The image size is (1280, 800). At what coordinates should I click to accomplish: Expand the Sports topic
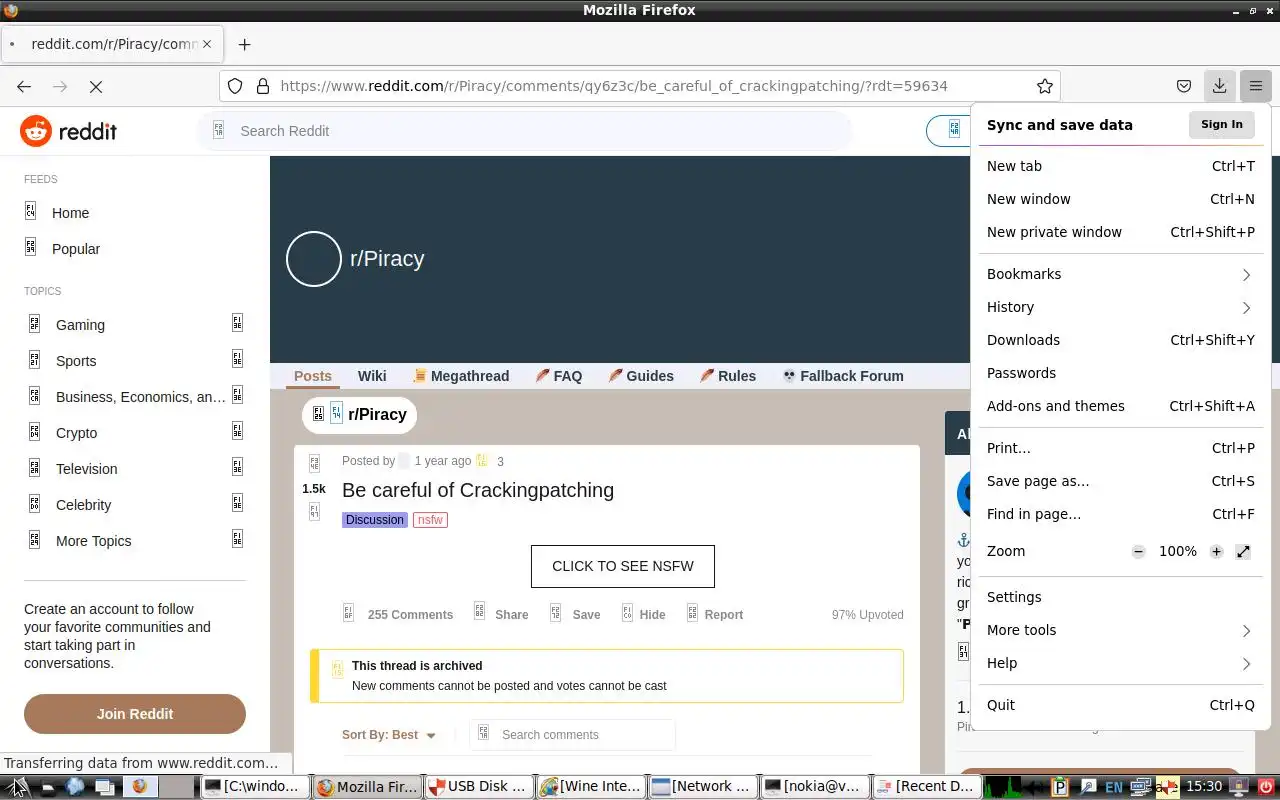[x=237, y=359]
